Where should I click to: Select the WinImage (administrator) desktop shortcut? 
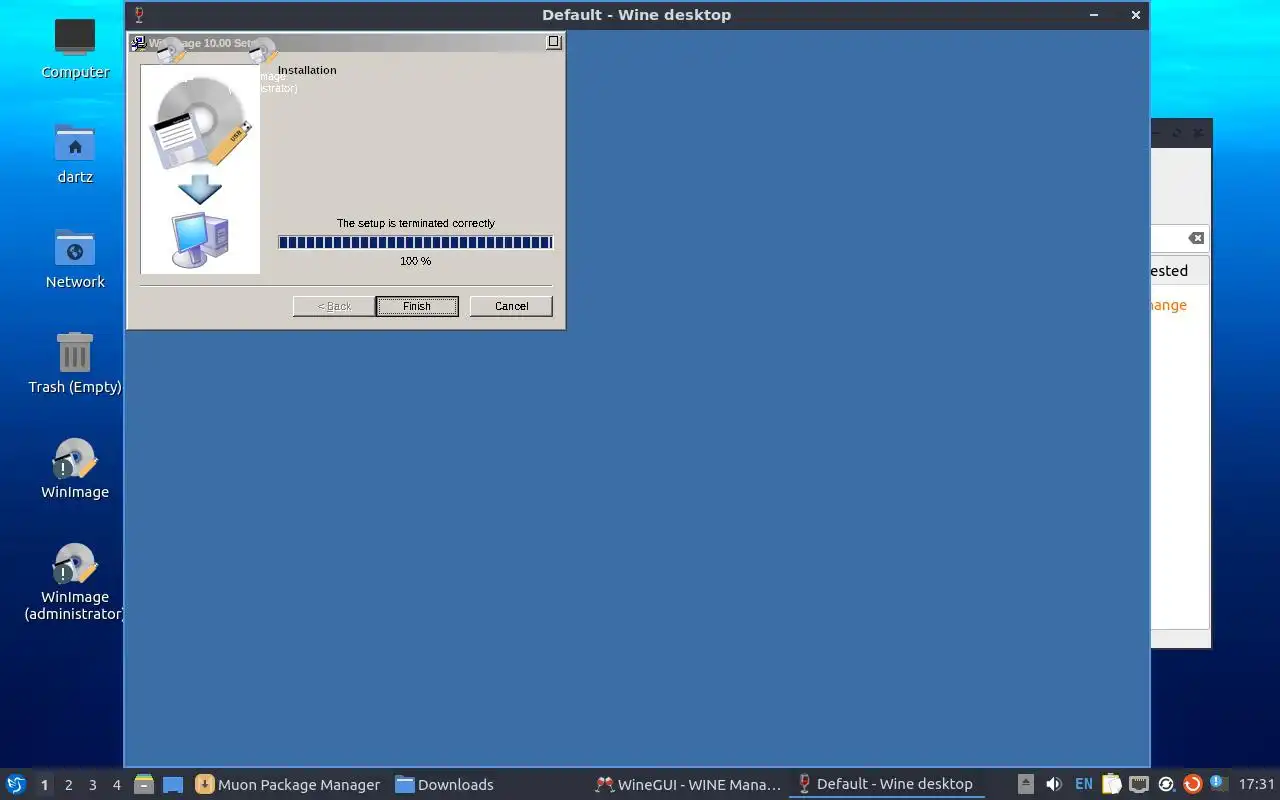[x=75, y=582]
